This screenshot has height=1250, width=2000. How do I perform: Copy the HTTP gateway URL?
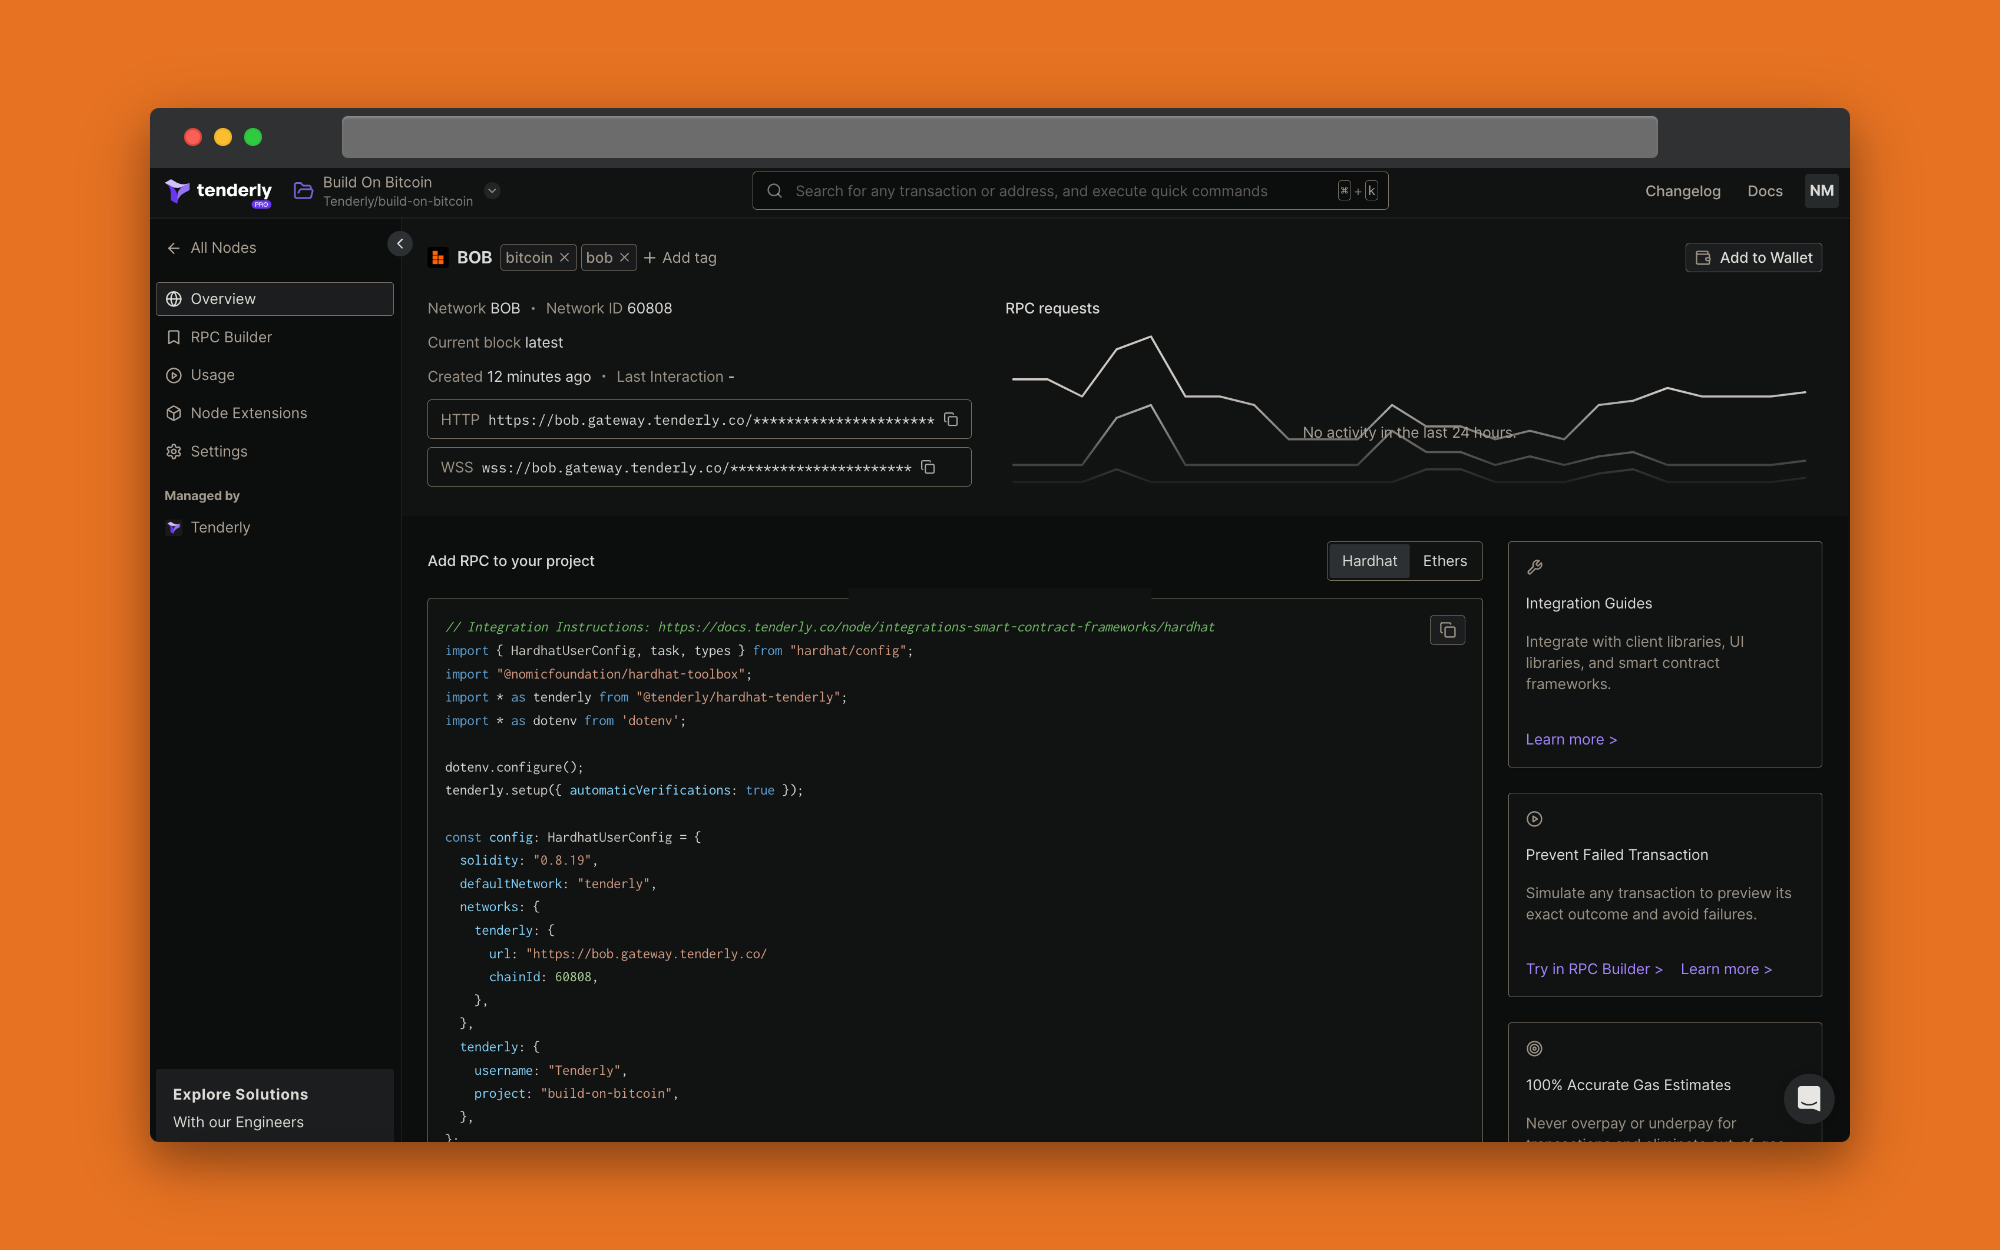(951, 420)
